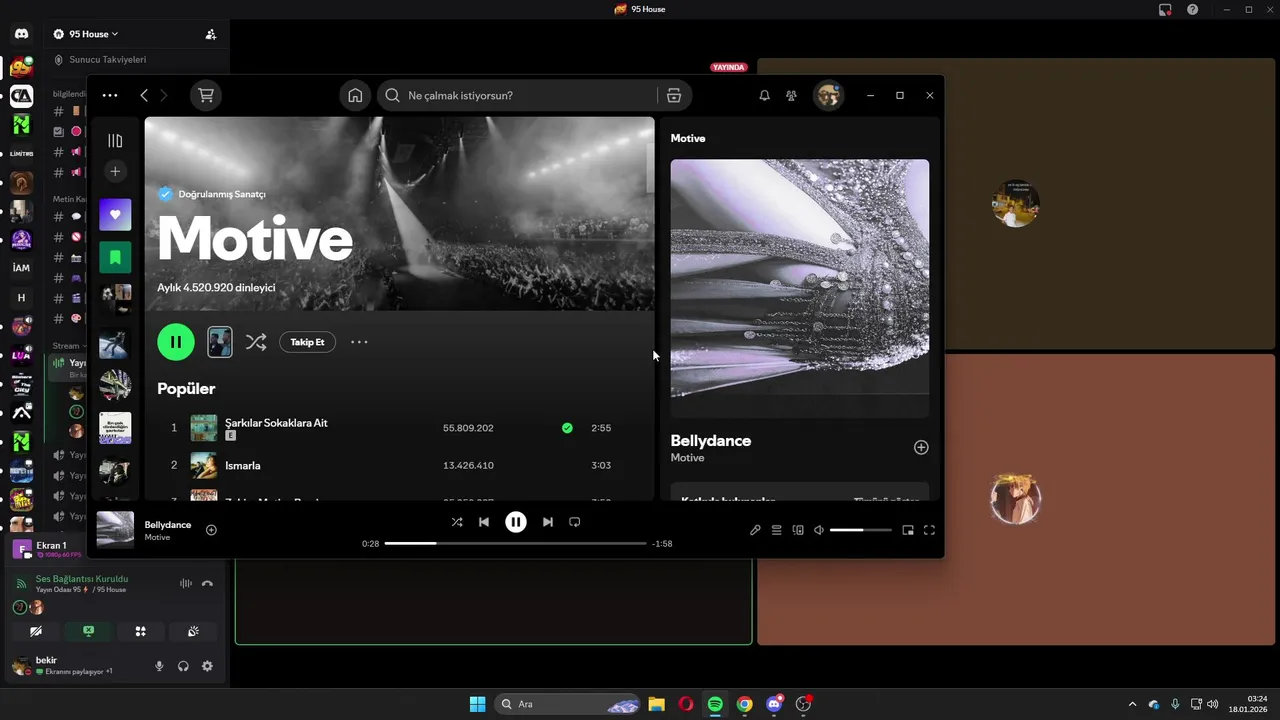Add Bellydance to Liked Songs in right panel

click(921, 447)
